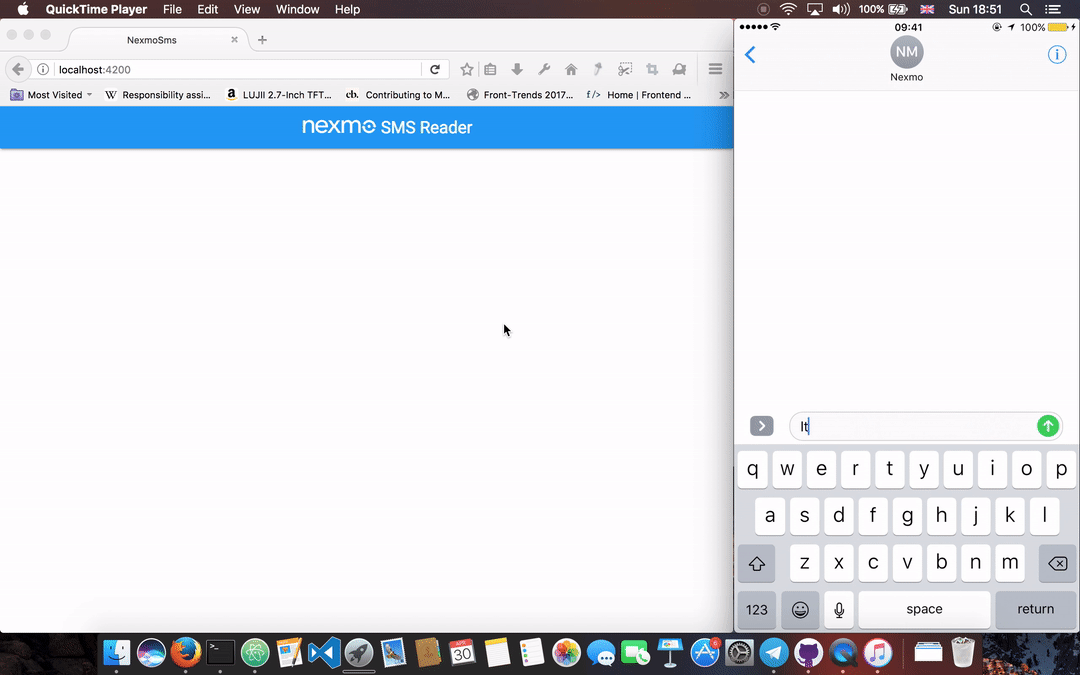
Task: Tap the NM contact avatar
Action: click(x=906, y=52)
